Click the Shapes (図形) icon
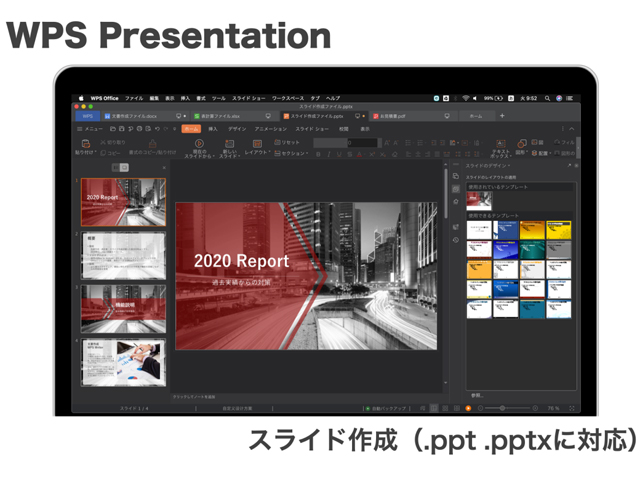The height and width of the screenshot is (480, 640). [x=522, y=143]
